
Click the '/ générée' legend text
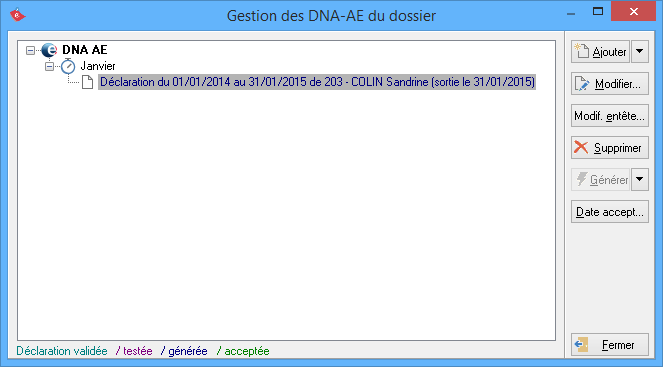[x=184, y=351]
